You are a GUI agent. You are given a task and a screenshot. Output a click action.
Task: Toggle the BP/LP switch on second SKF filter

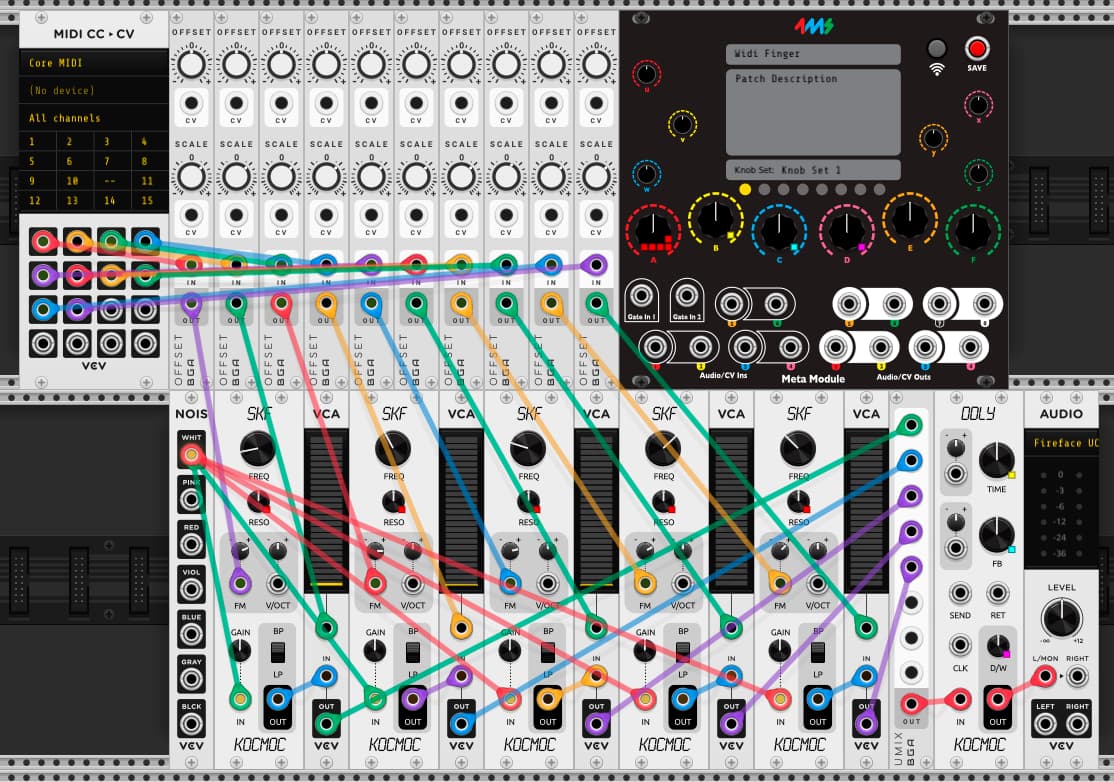point(413,651)
